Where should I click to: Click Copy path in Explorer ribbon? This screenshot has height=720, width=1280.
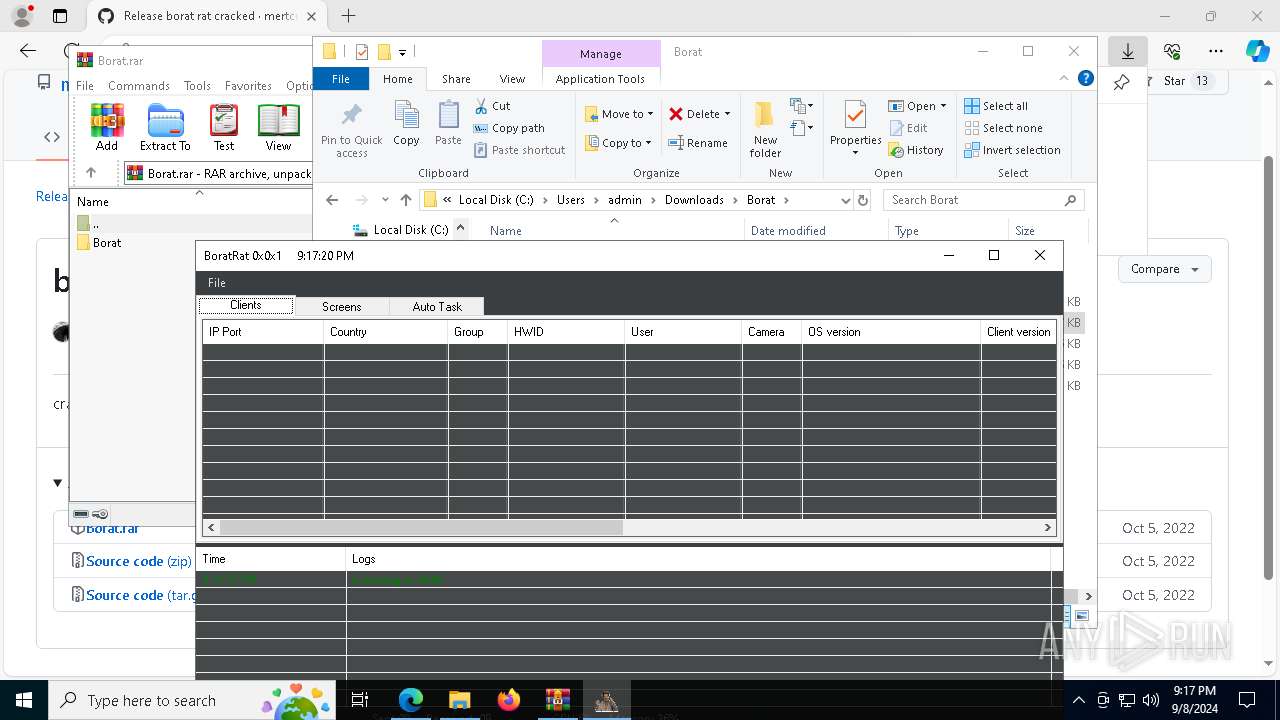[509, 128]
